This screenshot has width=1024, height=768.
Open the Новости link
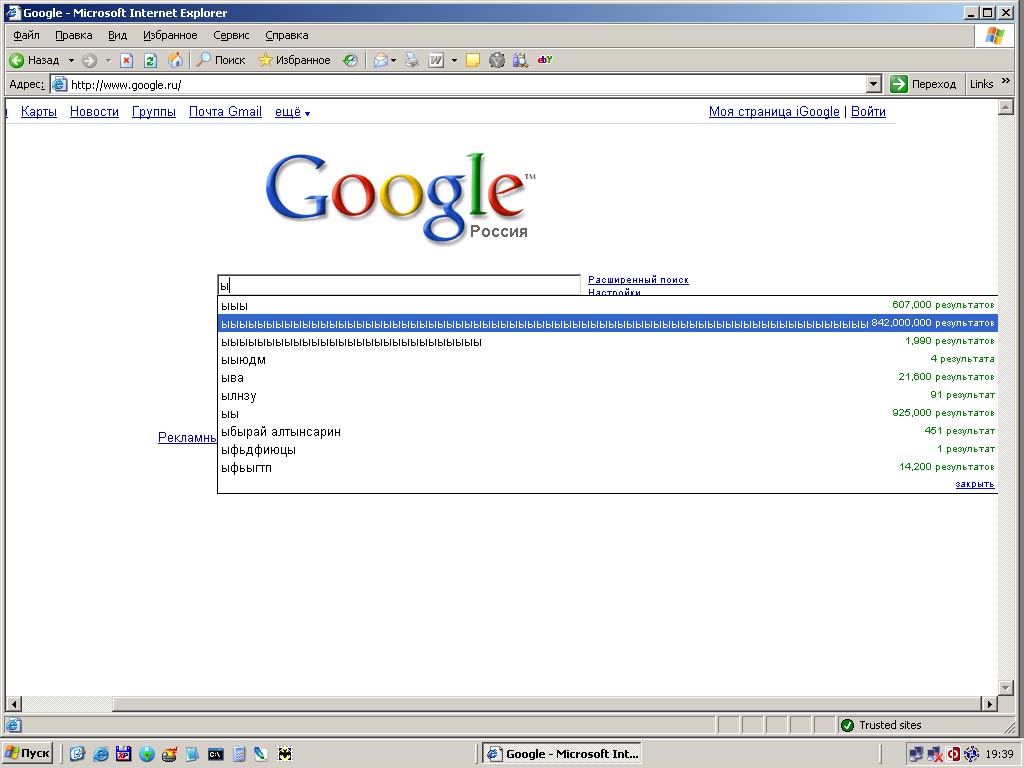[94, 112]
